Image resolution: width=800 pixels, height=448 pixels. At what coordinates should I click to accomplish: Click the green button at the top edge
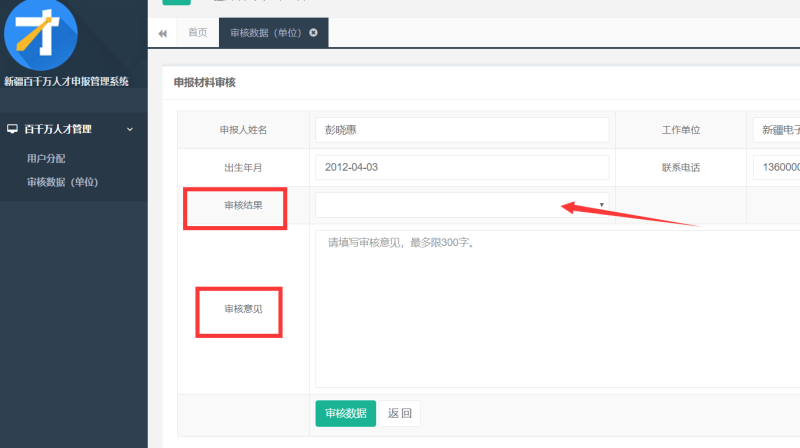pos(176,3)
